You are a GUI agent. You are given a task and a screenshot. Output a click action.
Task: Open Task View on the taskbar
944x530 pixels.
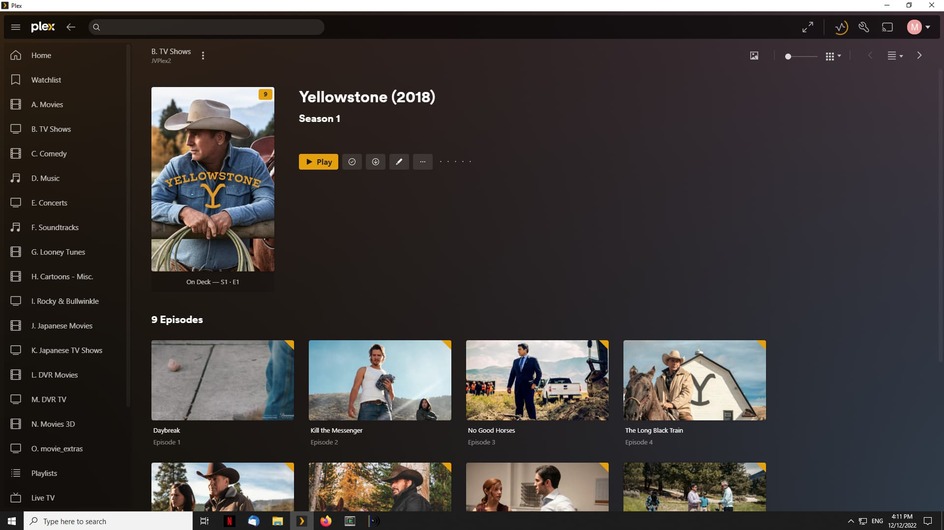[x=204, y=521]
